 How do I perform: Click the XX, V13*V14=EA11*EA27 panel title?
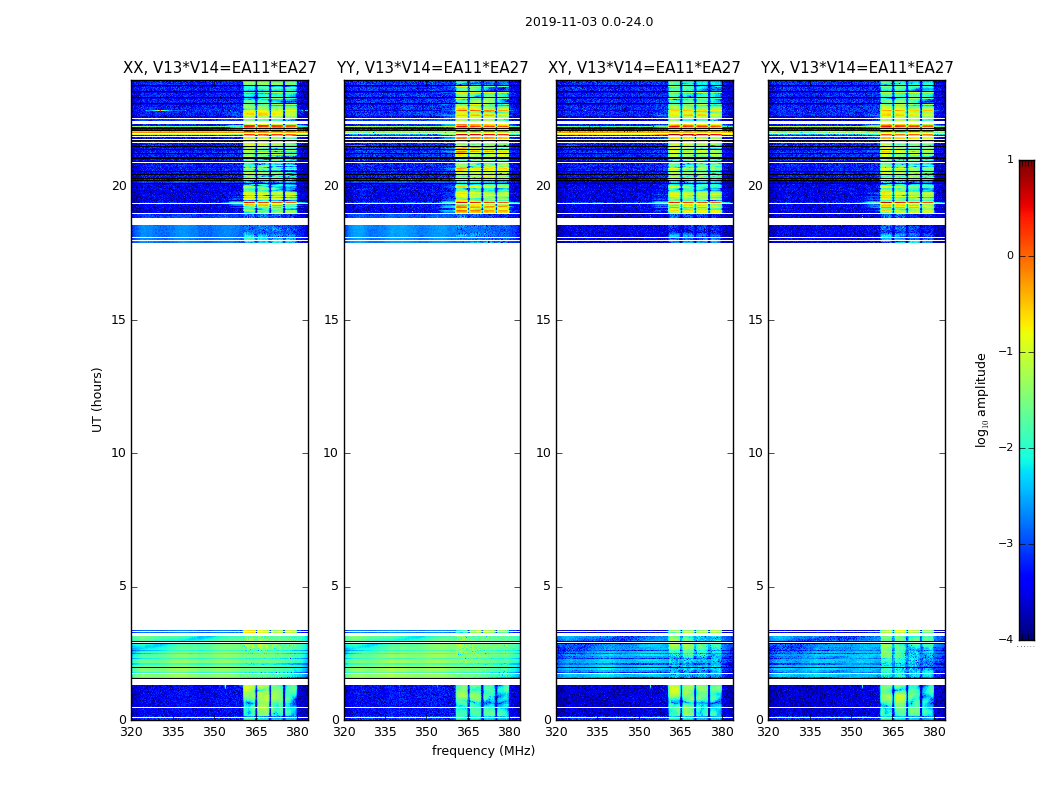click(220, 68)
